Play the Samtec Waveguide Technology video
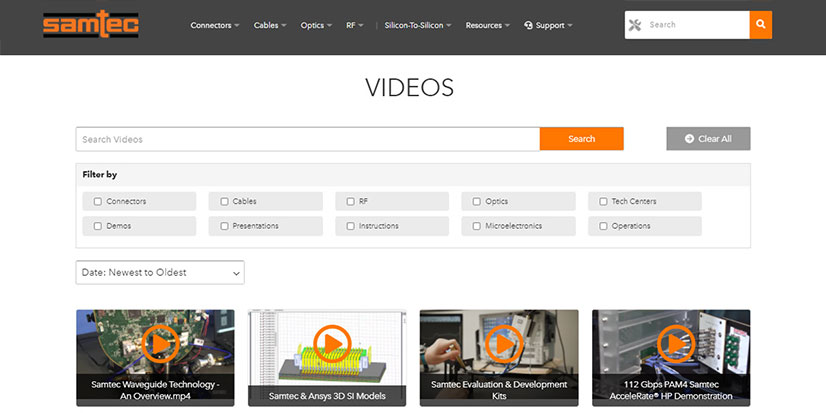826x413 pixels. (x=161, y=343)
